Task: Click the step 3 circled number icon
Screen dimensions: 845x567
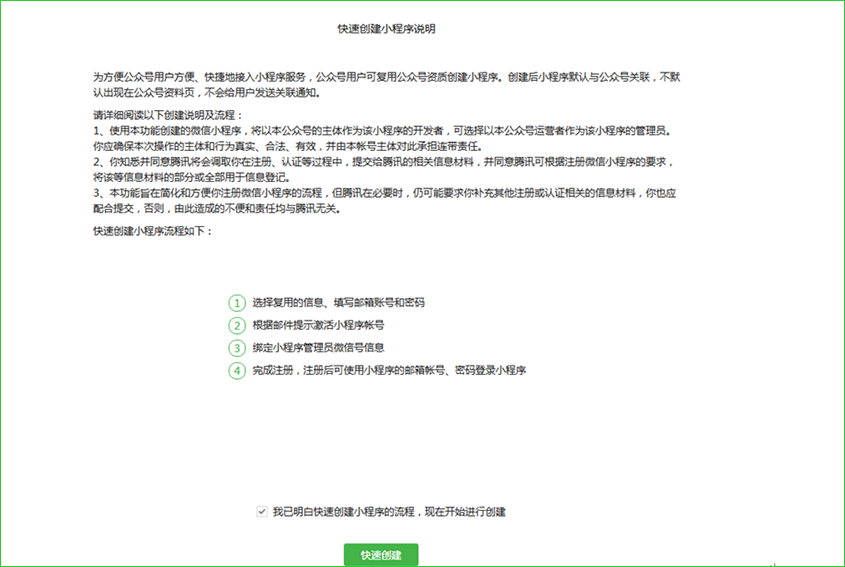Action: [x=237, y=348]
